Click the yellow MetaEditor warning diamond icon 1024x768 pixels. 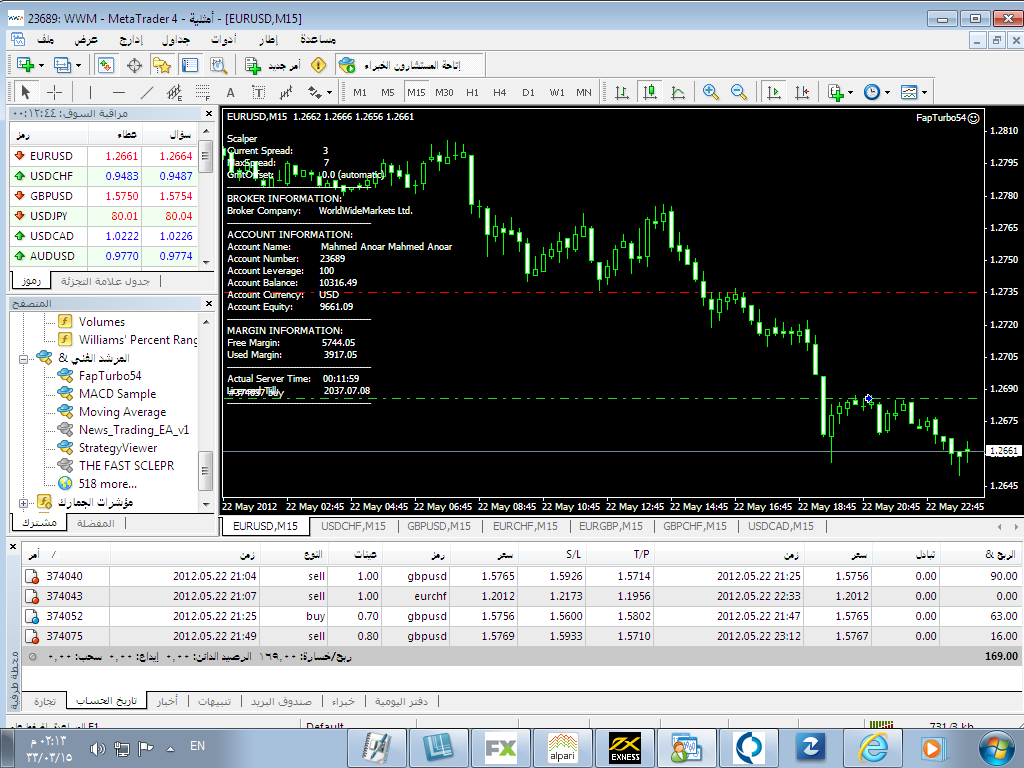pyautogui.click(x=318, y=65)
